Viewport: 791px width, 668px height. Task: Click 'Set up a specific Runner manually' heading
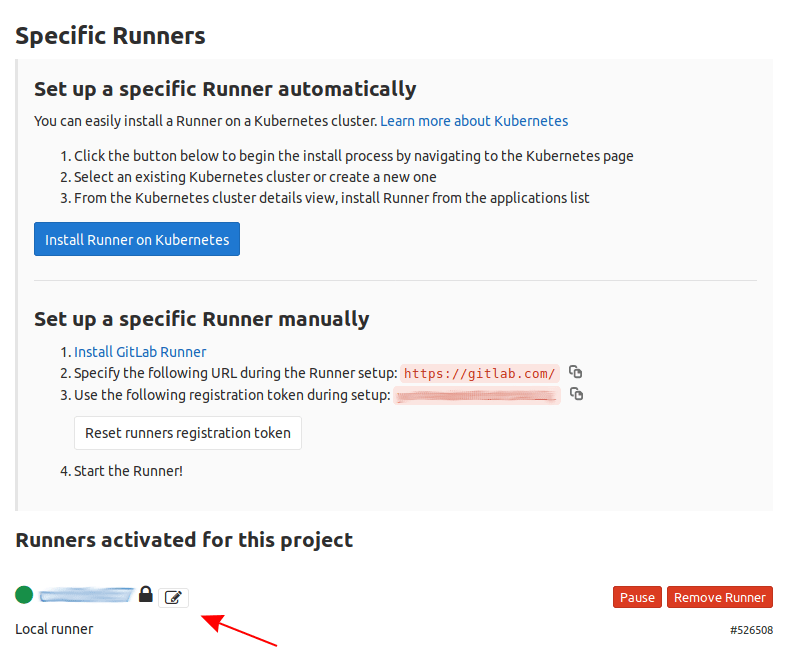pyautogui.click(x=202, y=319)
